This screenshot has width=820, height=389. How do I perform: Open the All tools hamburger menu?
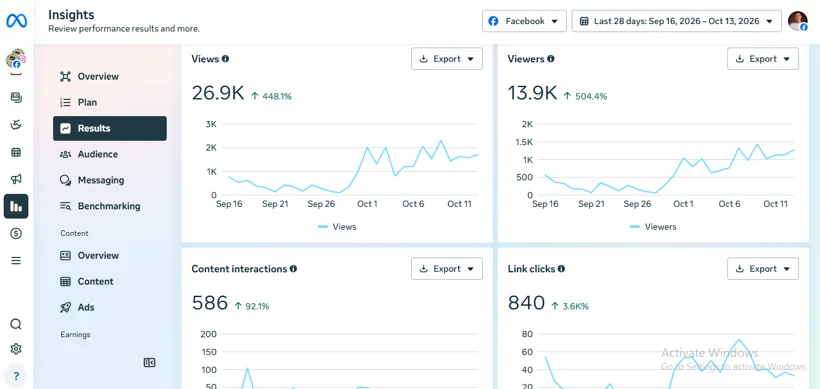click(16, 260)
